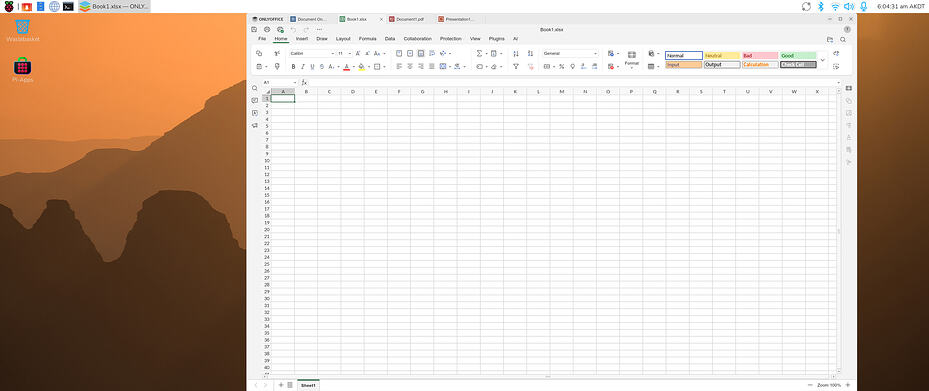Click Zoom in plus at status bar
Viewport: 929px width, 391px height.
coord(847,385)
